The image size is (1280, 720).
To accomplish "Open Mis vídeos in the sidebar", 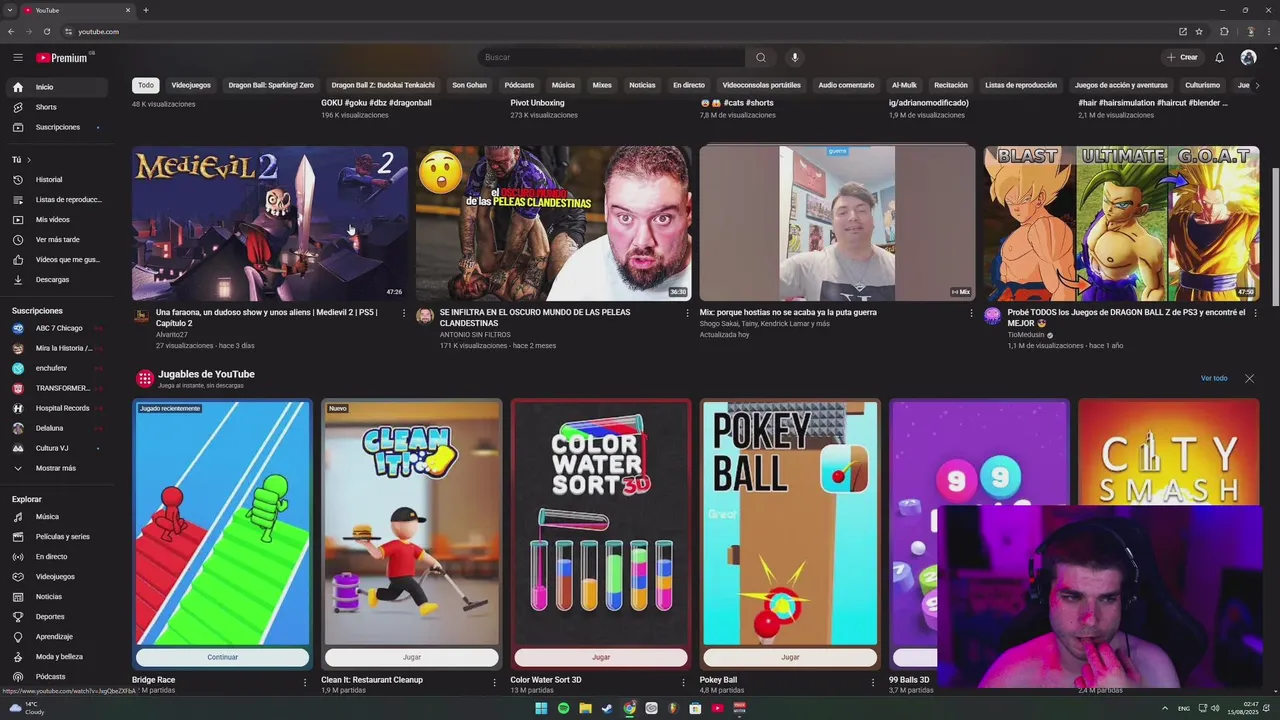I will pos(58,220).
